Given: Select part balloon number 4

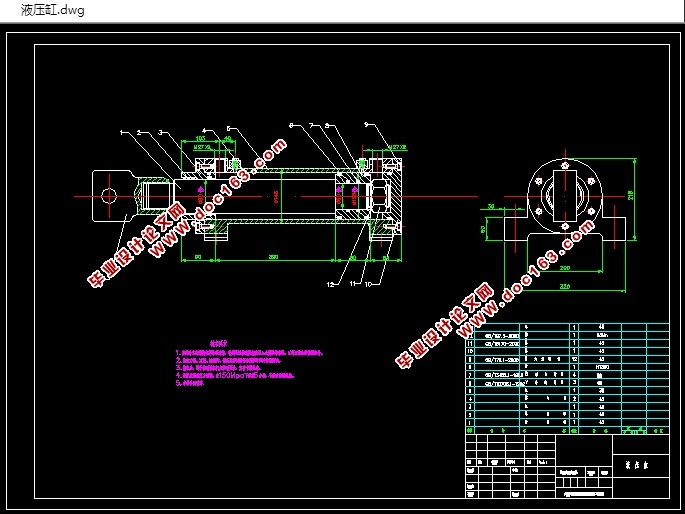Looking at the screenshot, I should point(204,131).
